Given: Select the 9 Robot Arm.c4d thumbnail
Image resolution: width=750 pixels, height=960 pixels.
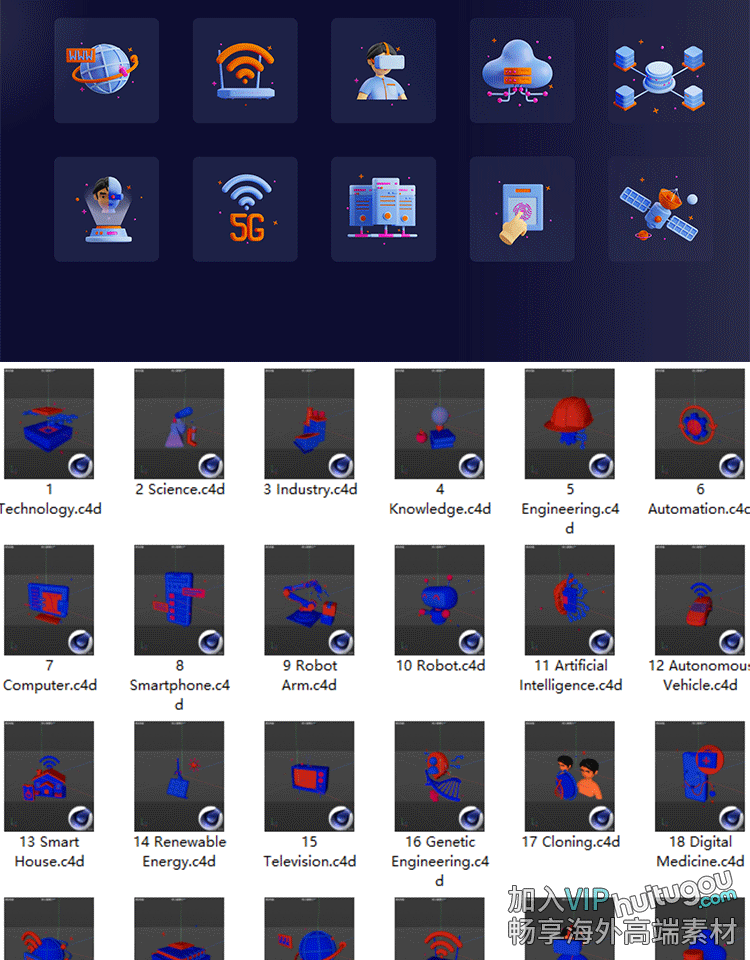Looking at the screenshot, I should [x=310, y=600].
